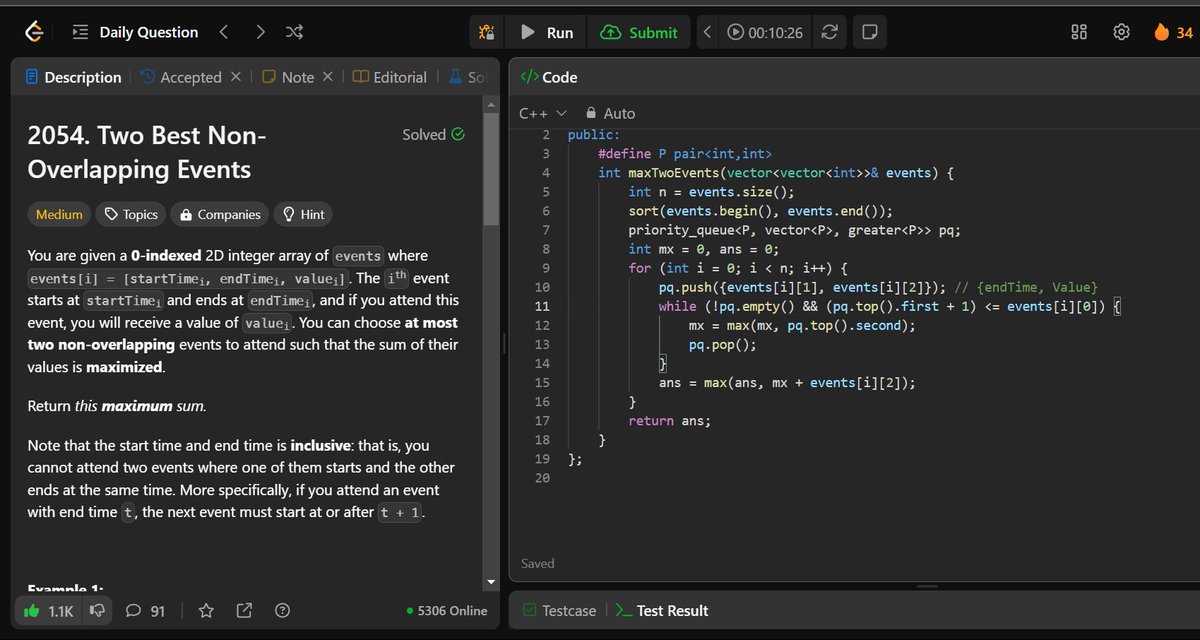Image resolution: width=1200 pixels, height=640 pixels.
Task: Close the Note tab
Action: click(327, 77)
